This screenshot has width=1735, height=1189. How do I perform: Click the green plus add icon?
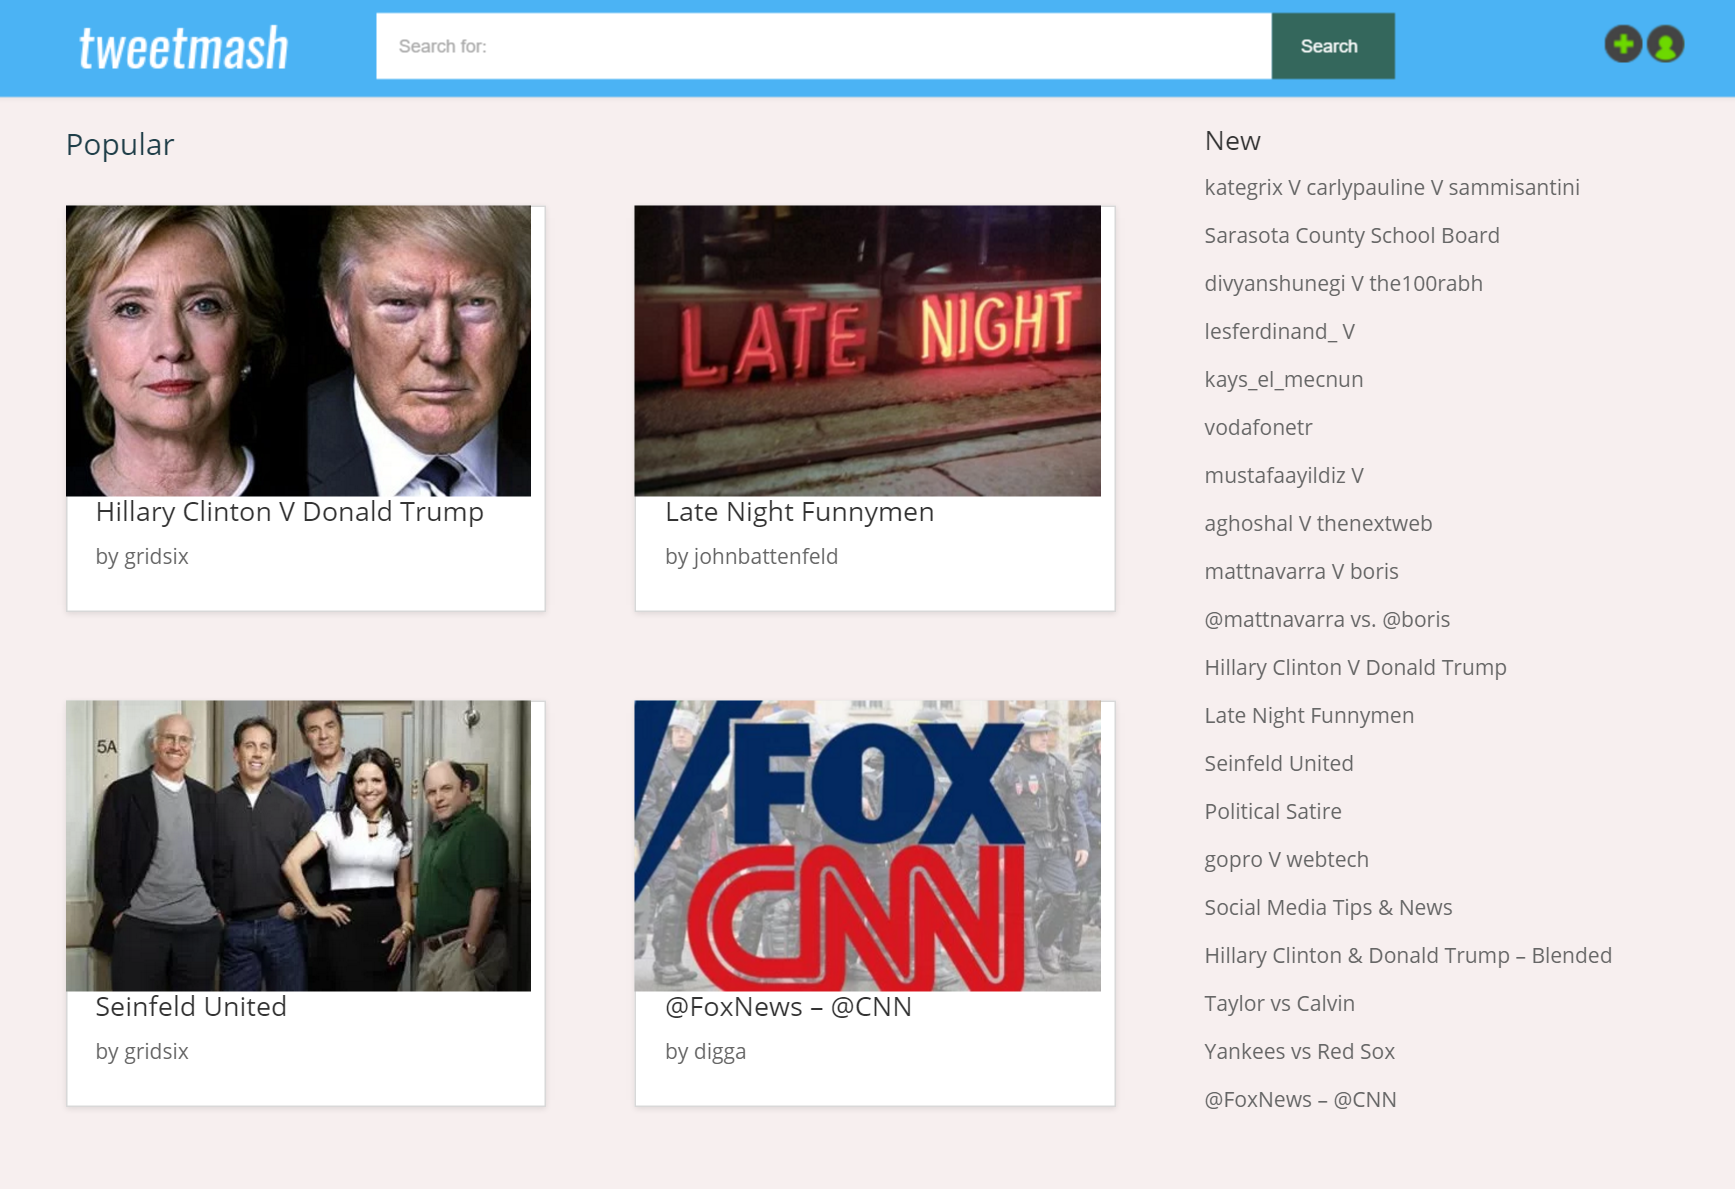(1623, 44)
